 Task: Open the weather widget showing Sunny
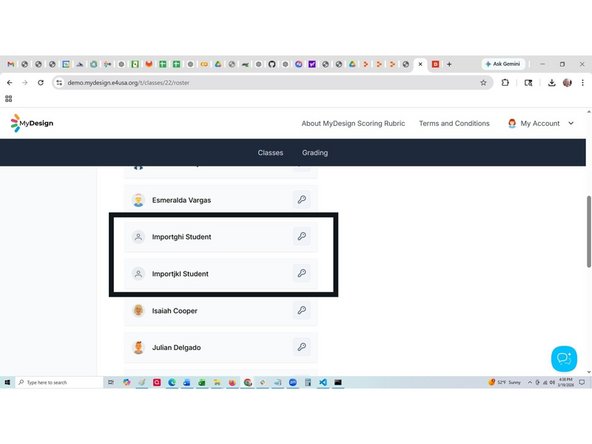tap(504, 382)
